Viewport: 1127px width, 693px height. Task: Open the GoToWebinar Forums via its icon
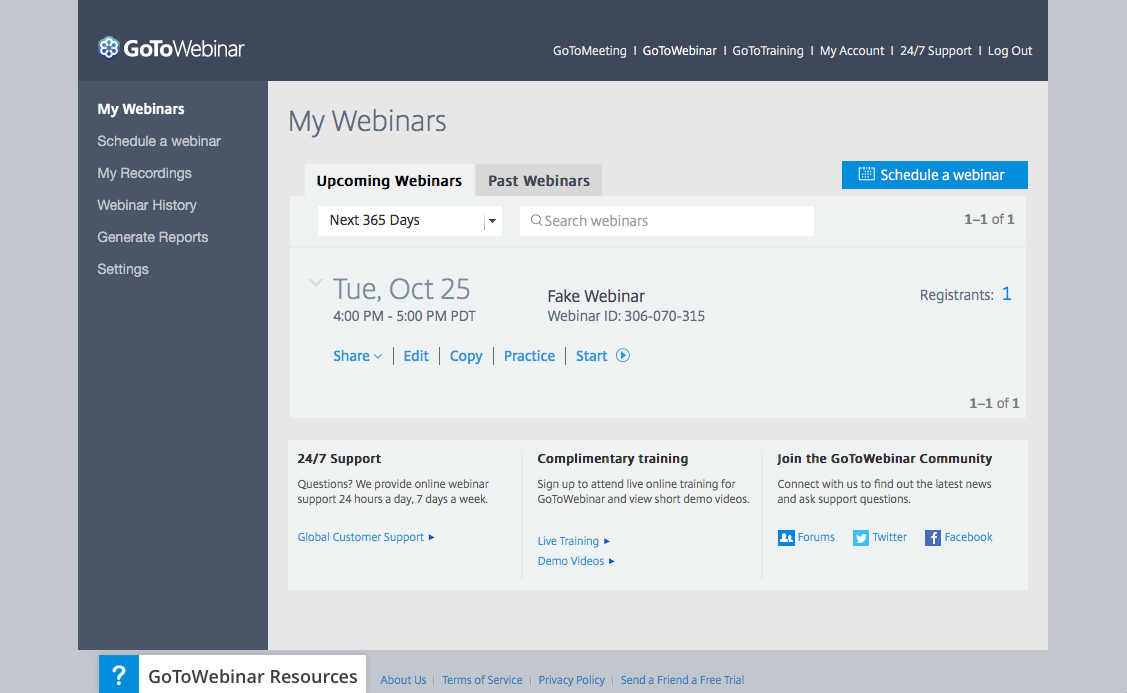tap(786, 537)
